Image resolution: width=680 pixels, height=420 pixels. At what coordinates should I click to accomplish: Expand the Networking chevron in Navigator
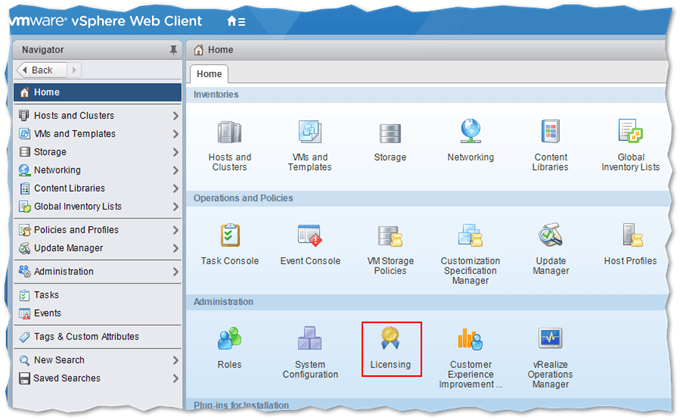(175, 171)
